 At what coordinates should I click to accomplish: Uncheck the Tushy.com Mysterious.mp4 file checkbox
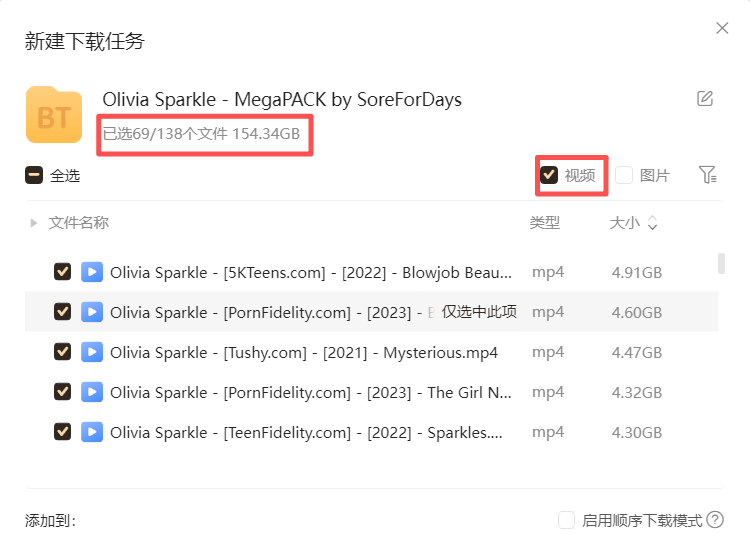(63, 352)
